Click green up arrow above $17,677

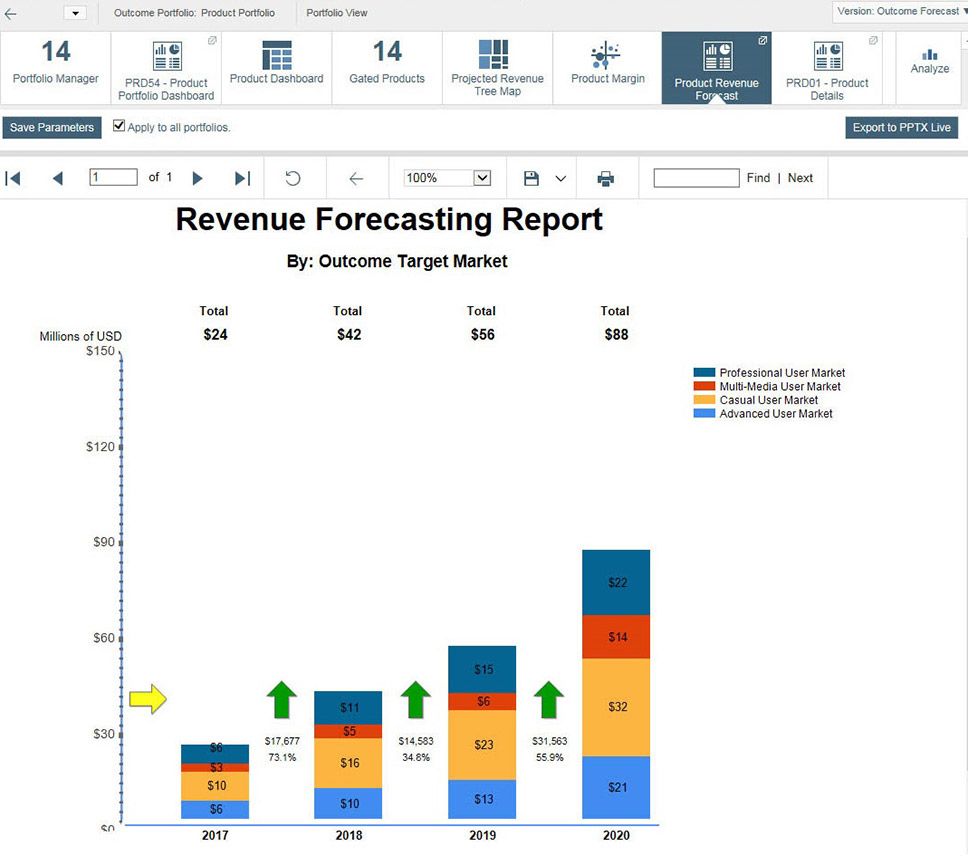[282, 700]
